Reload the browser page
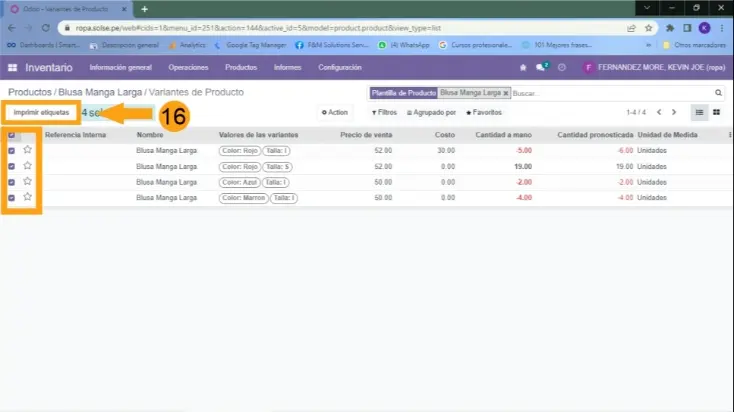734x412 pixels. [47, 28]
